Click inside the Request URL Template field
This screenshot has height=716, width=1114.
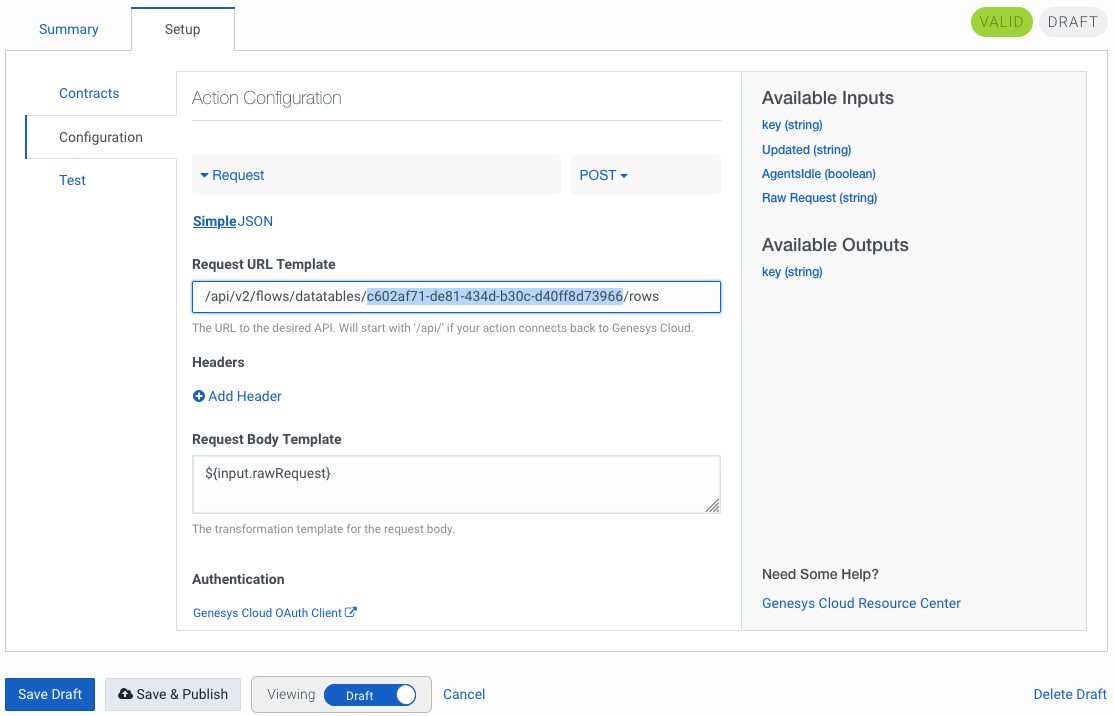click(455, 296)
